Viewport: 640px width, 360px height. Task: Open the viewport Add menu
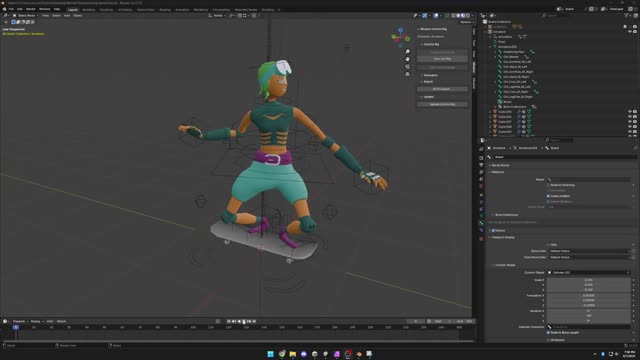tap(67, 16)
